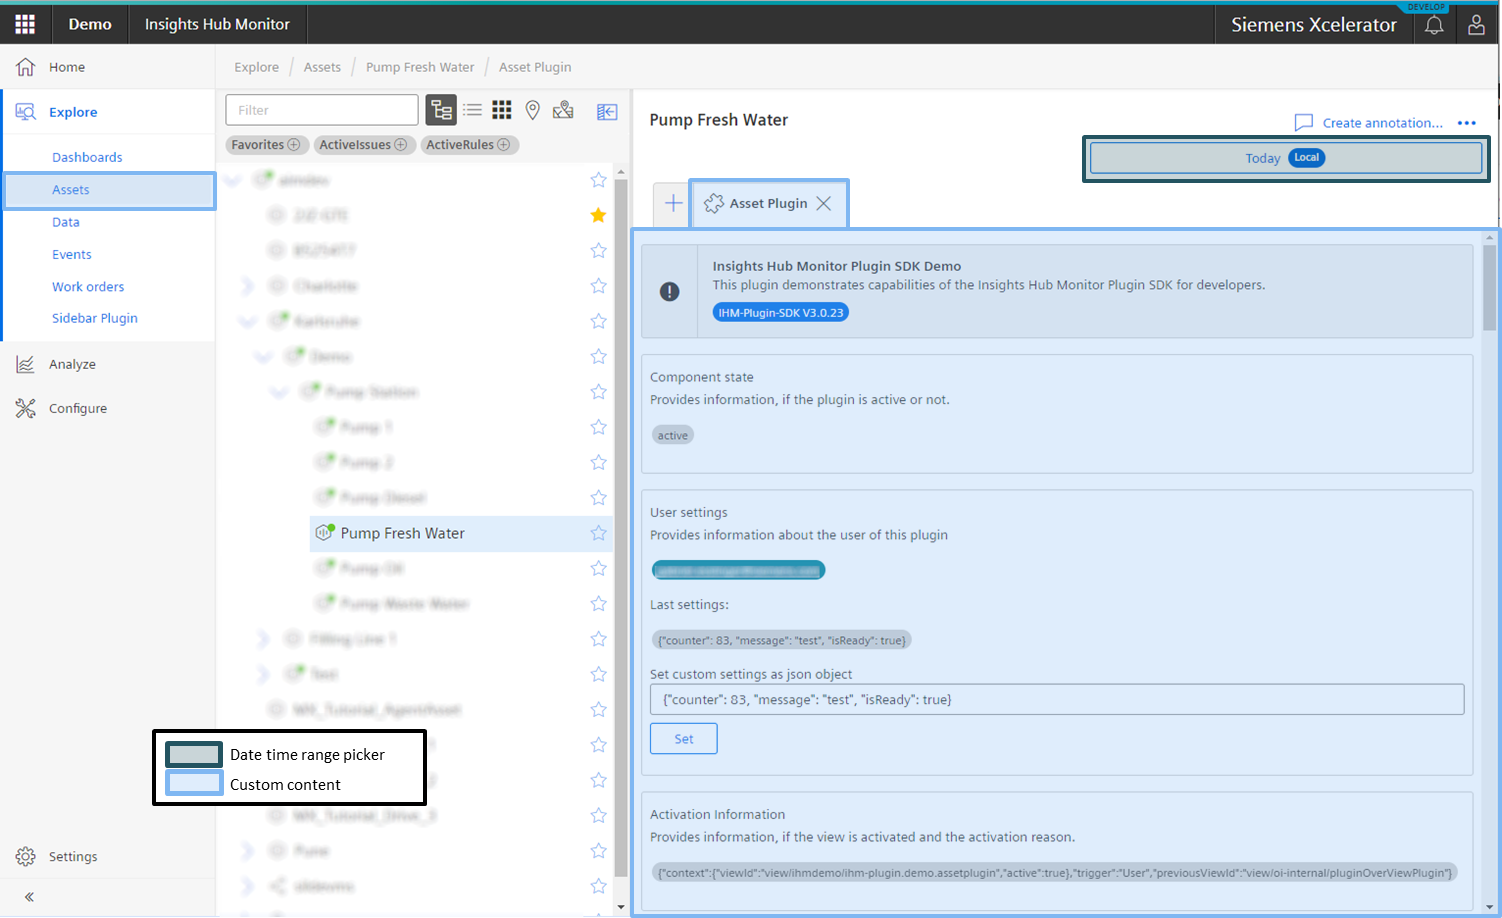This screenshot has width=1502, height=918.
Task: Open the more options ellipsis menu
Action: point(1467,123)
